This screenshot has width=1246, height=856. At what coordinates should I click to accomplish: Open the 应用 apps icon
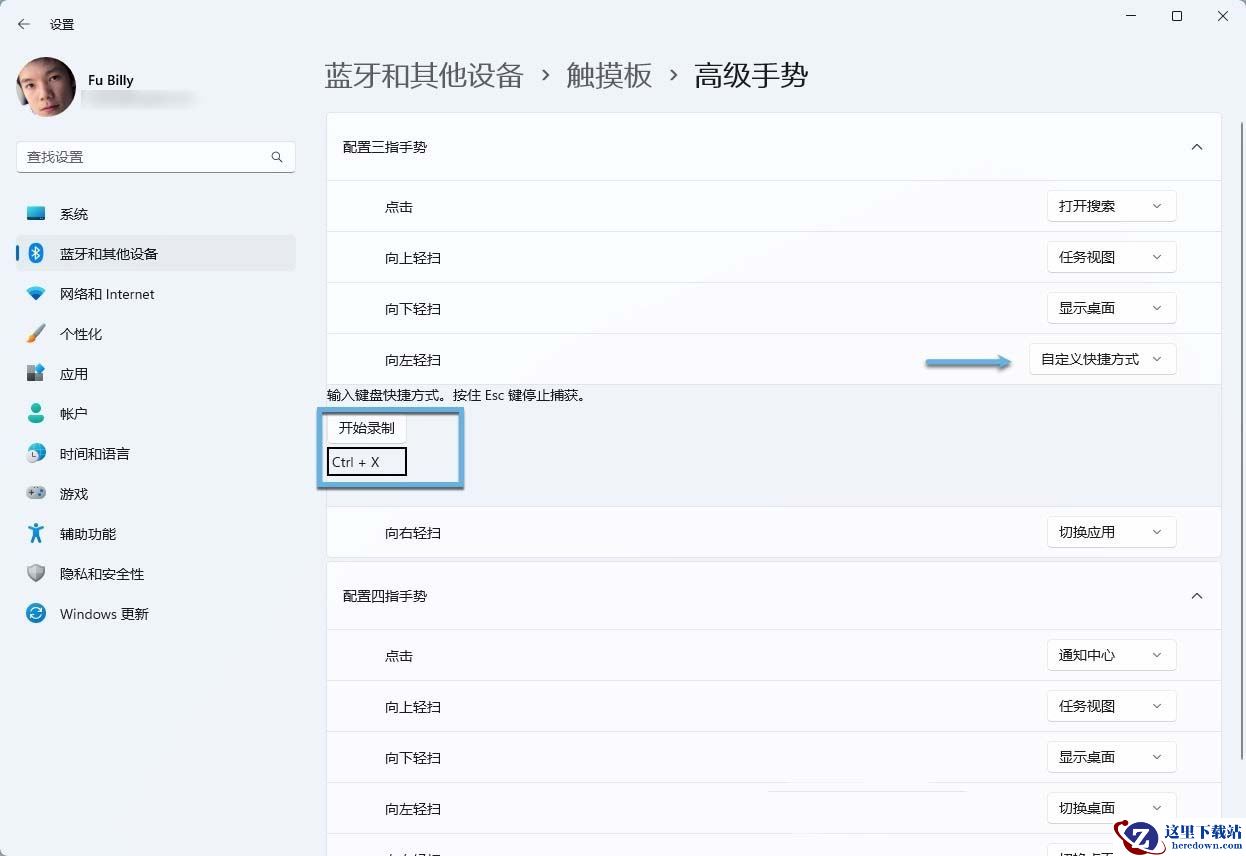coord(36,373)
